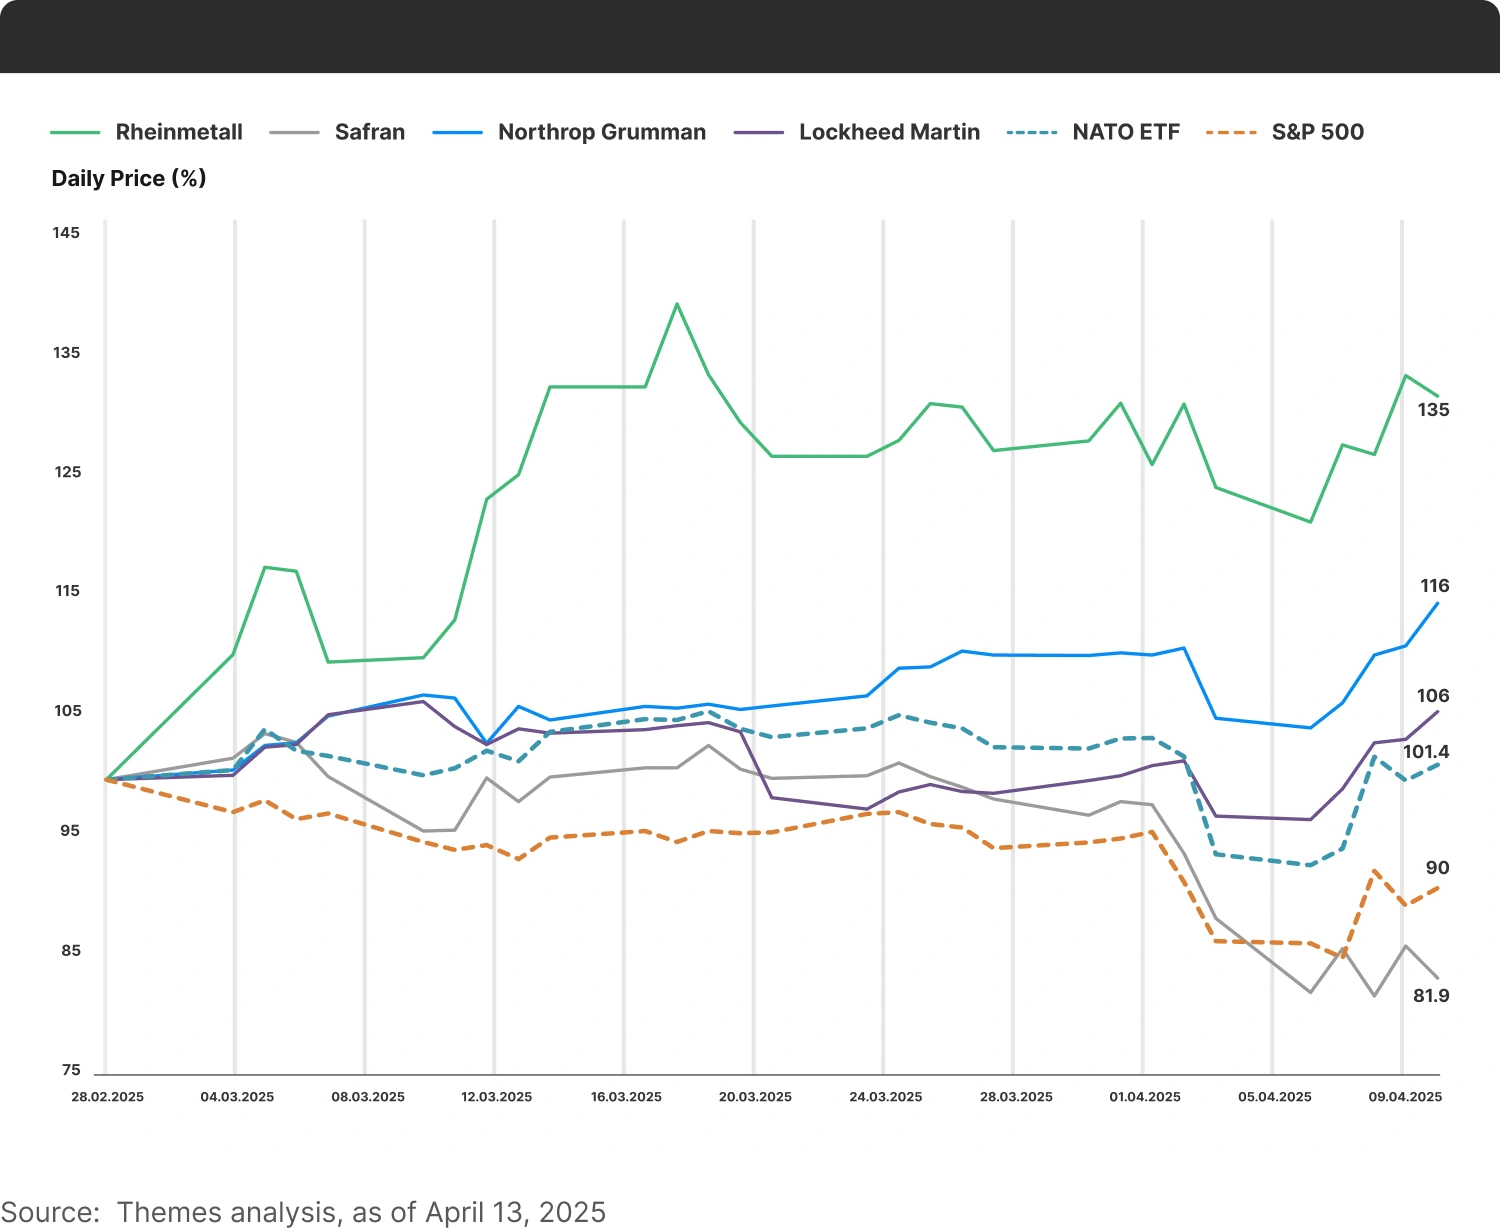The width and height of the screenshot is (1500, 1228).
Task: Select the 85 y-axis label
Action: [69, 951]
